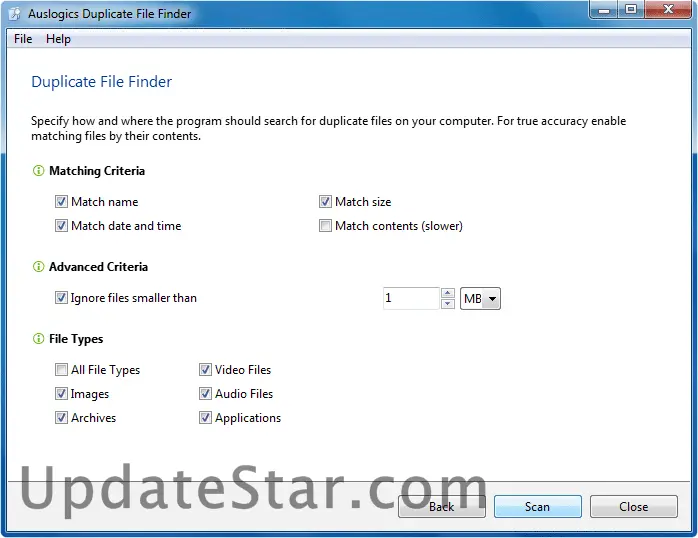Click the Matching Criteria info icon

[38, 170]
